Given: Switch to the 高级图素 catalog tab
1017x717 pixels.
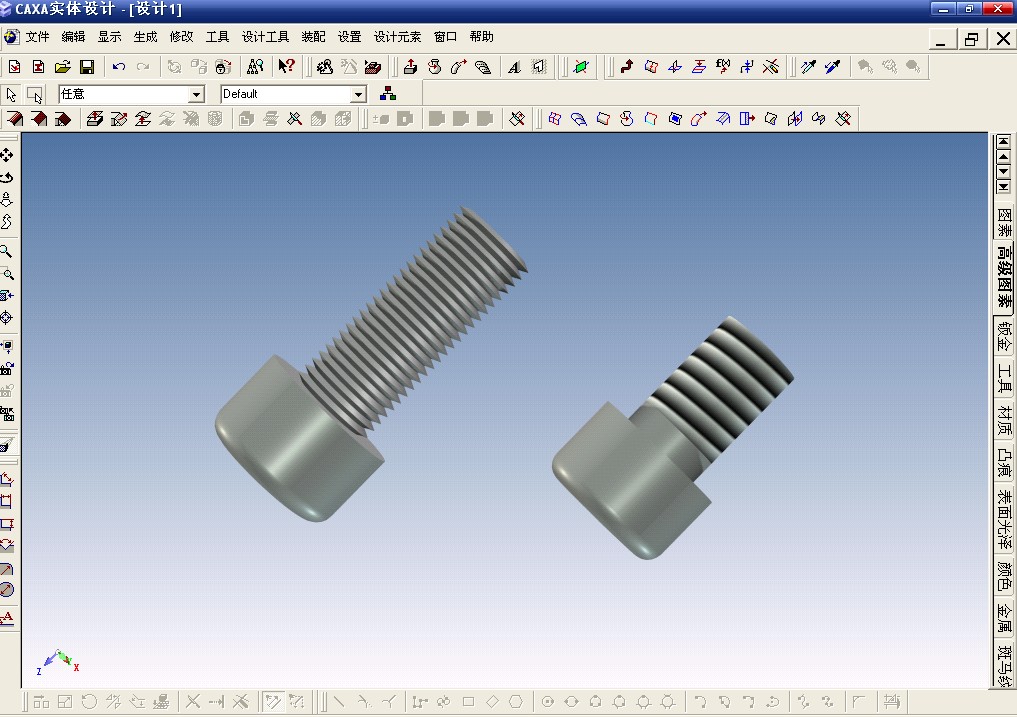Looking at the screenshot, I should (x=1004, y=277).
